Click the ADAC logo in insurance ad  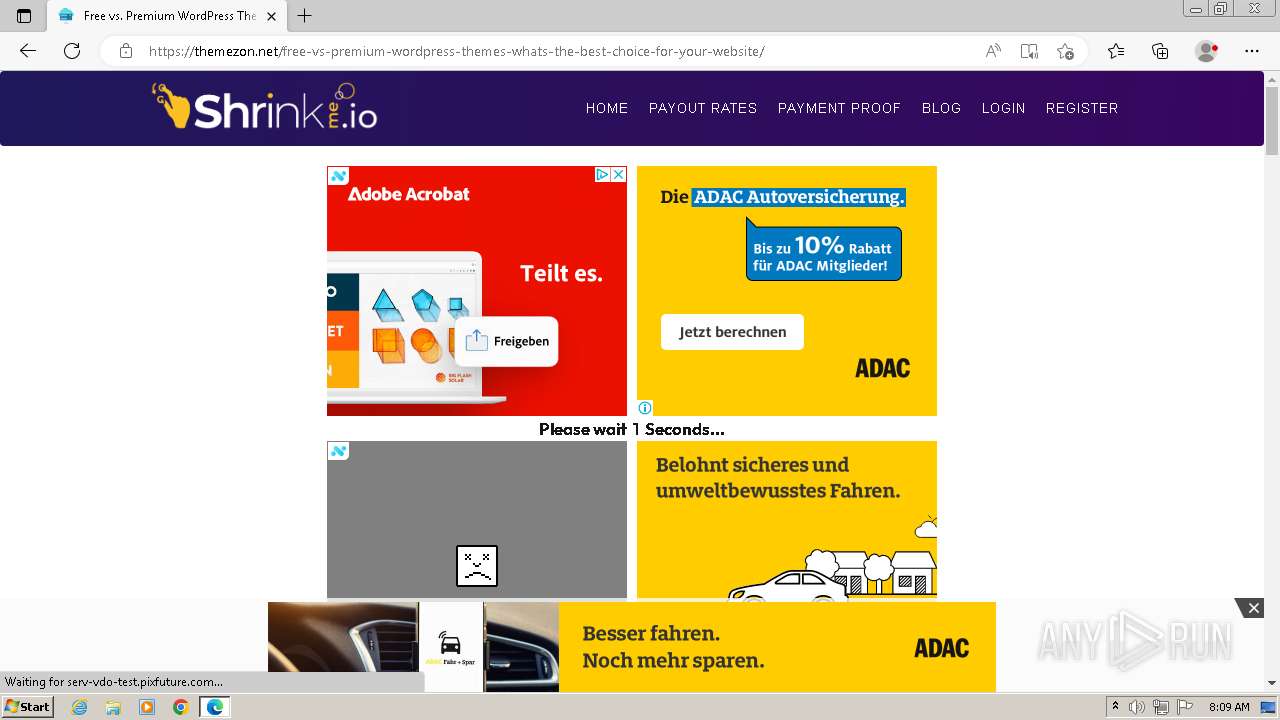coord(882,368)
